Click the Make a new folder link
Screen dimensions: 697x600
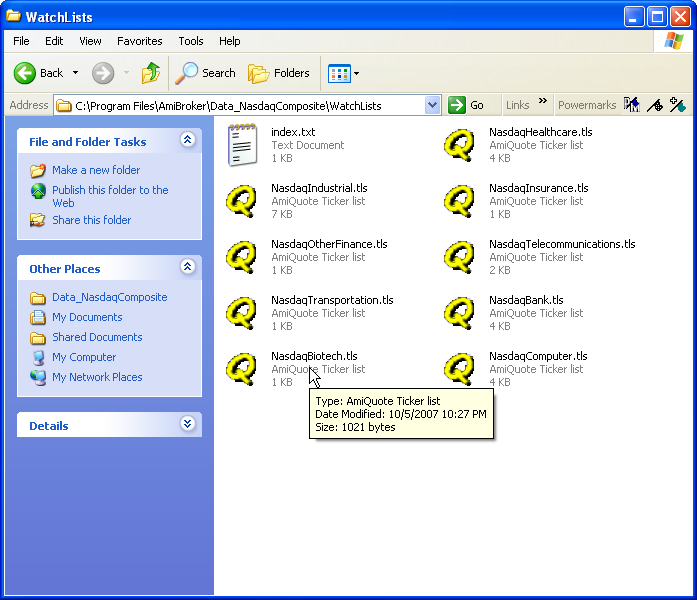[96, 170]
